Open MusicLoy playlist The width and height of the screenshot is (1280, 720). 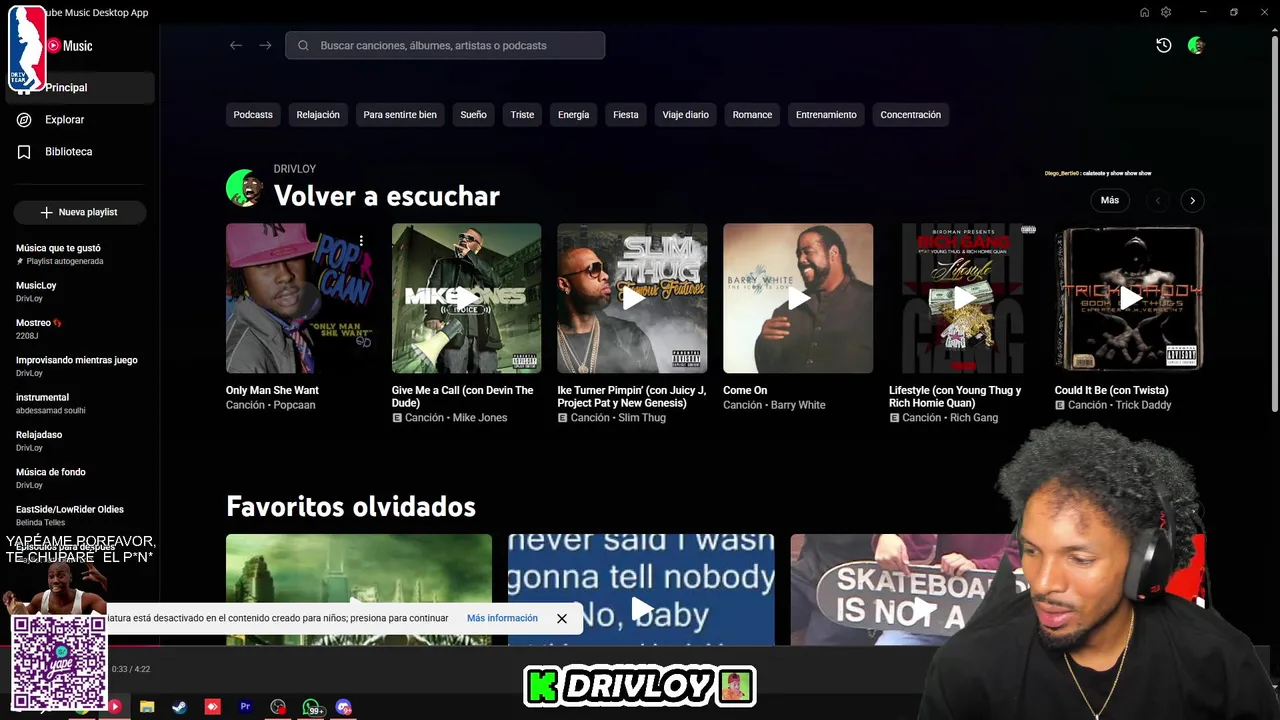(80, 291)
